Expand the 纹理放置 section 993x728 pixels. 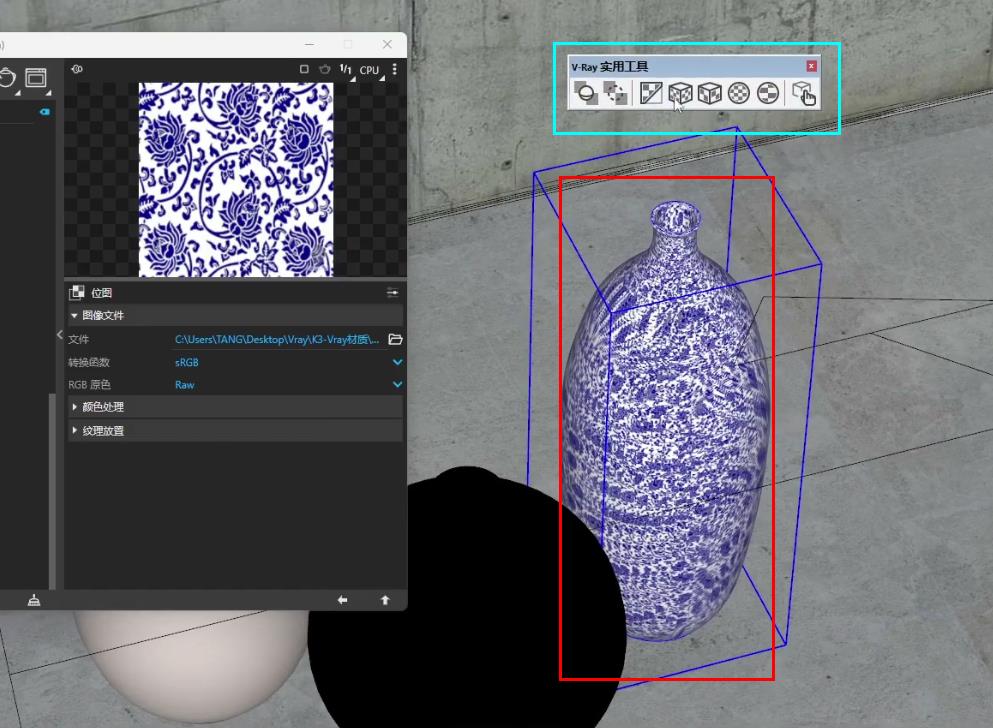(x=75, y=431)
